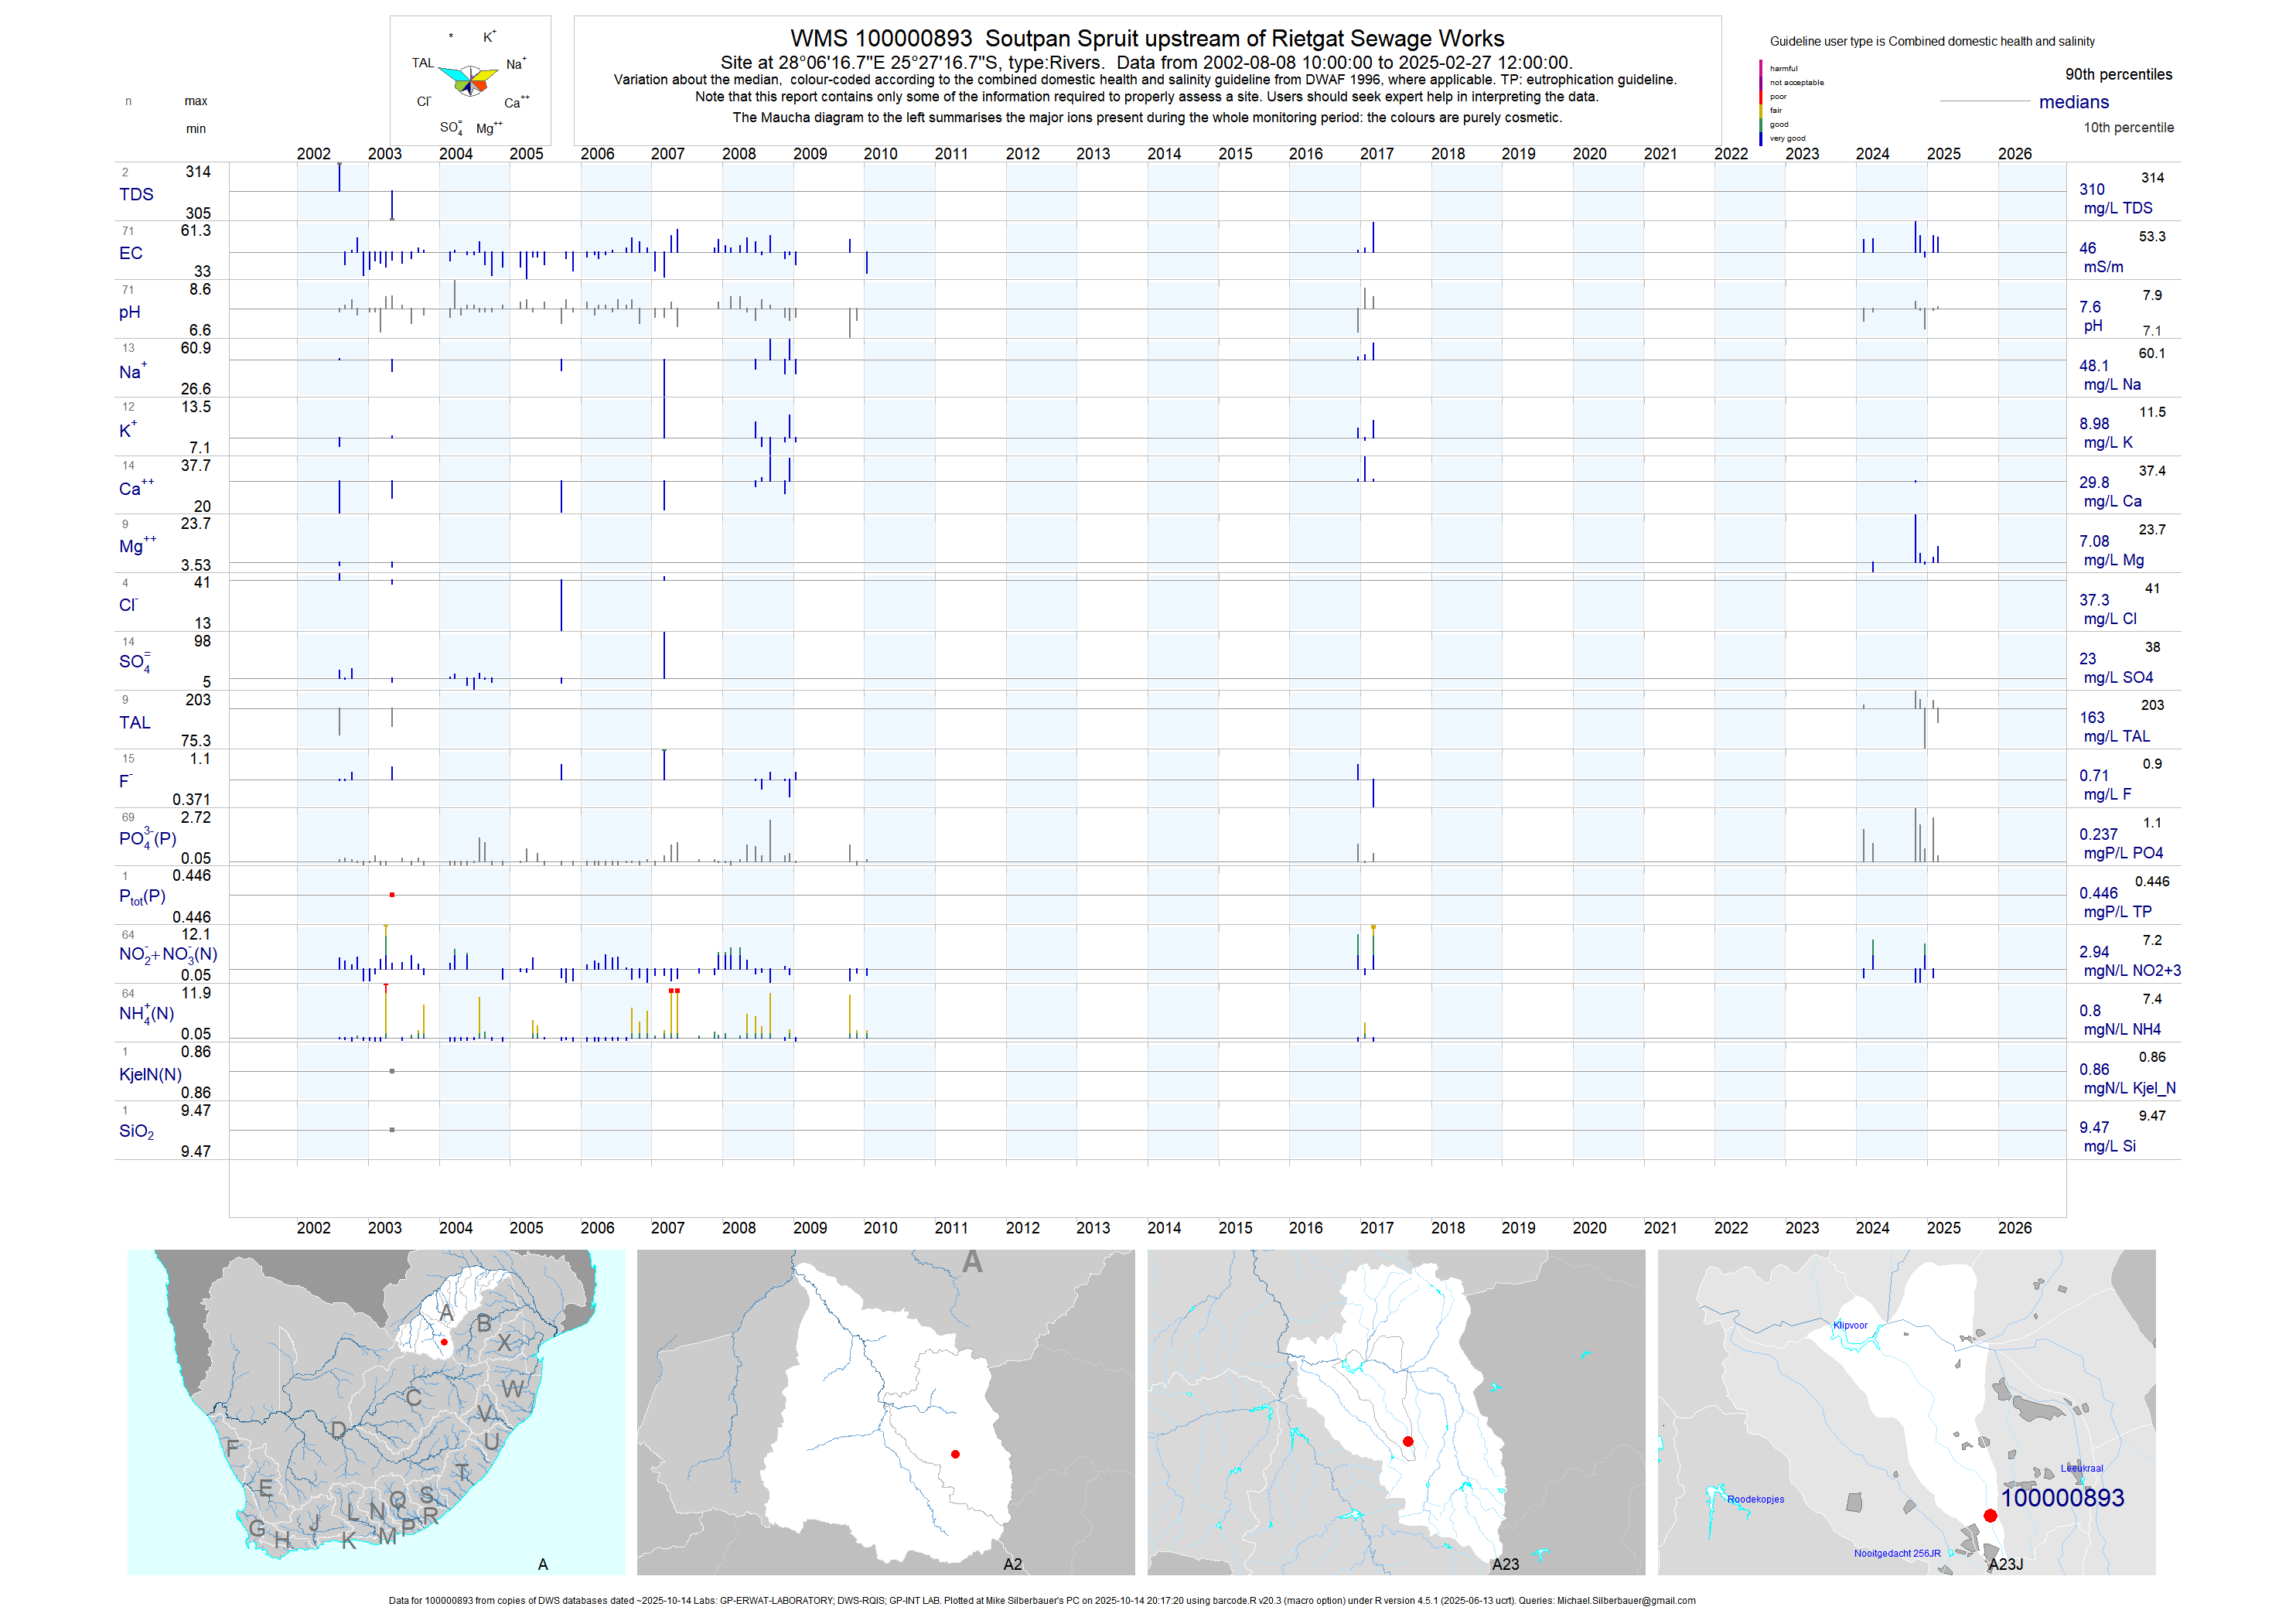The height and width of the screenshot is (1624, 2296).
Task: Click red marker beside the 100000893 label
Action: pyautogui.click(x=1990, y=1516)
